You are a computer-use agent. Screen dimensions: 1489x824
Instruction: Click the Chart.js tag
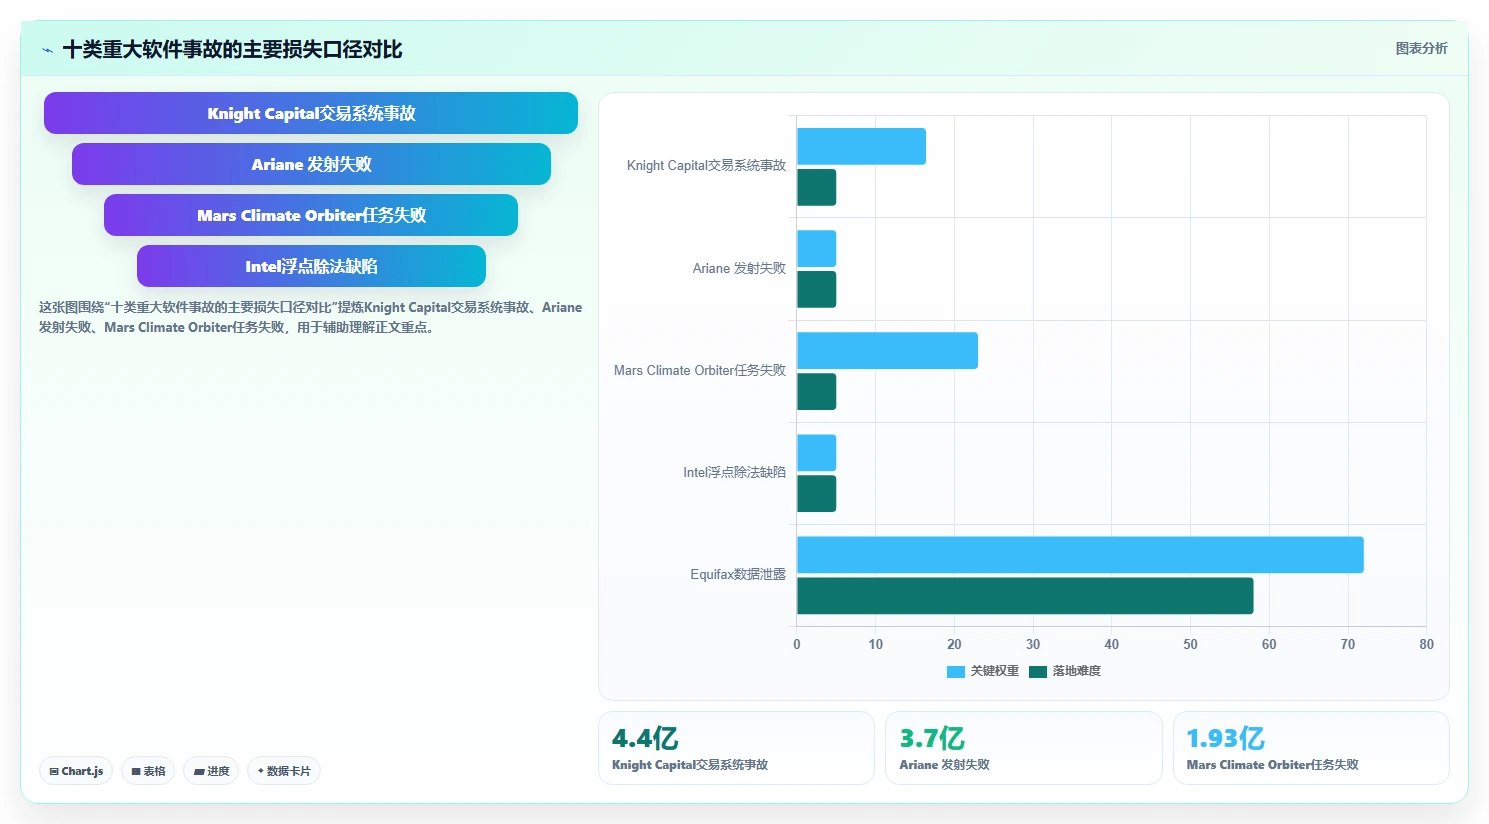tap(76, 771)
